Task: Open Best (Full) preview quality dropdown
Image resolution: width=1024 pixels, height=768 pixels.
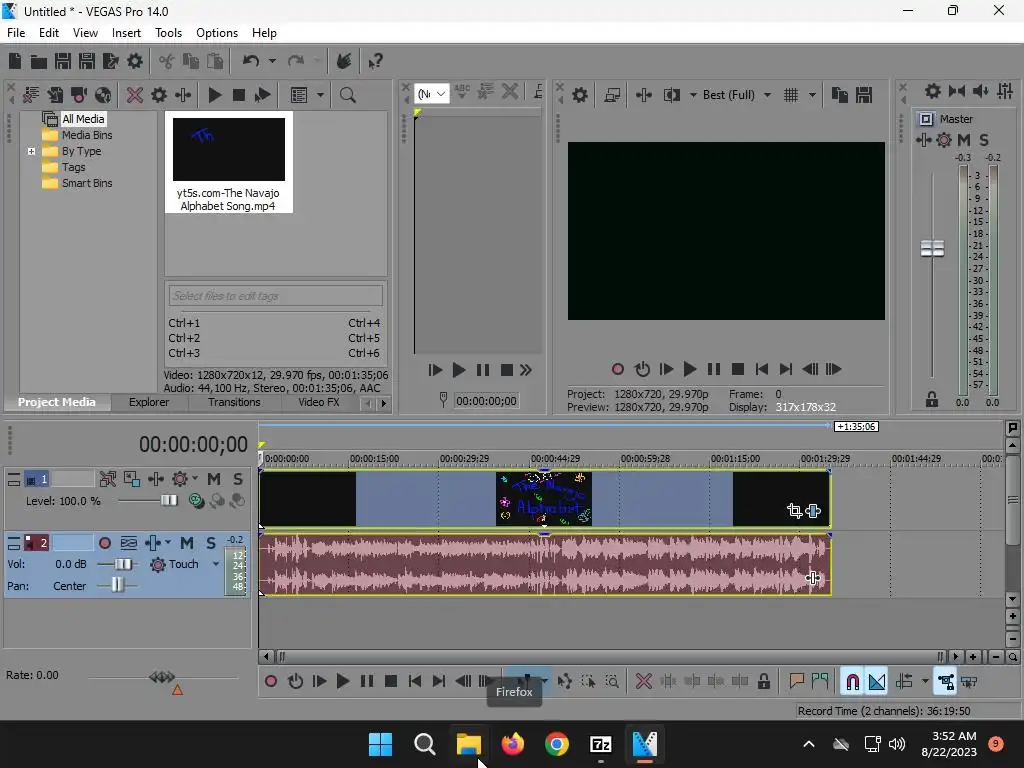Action: click(767, 95)
